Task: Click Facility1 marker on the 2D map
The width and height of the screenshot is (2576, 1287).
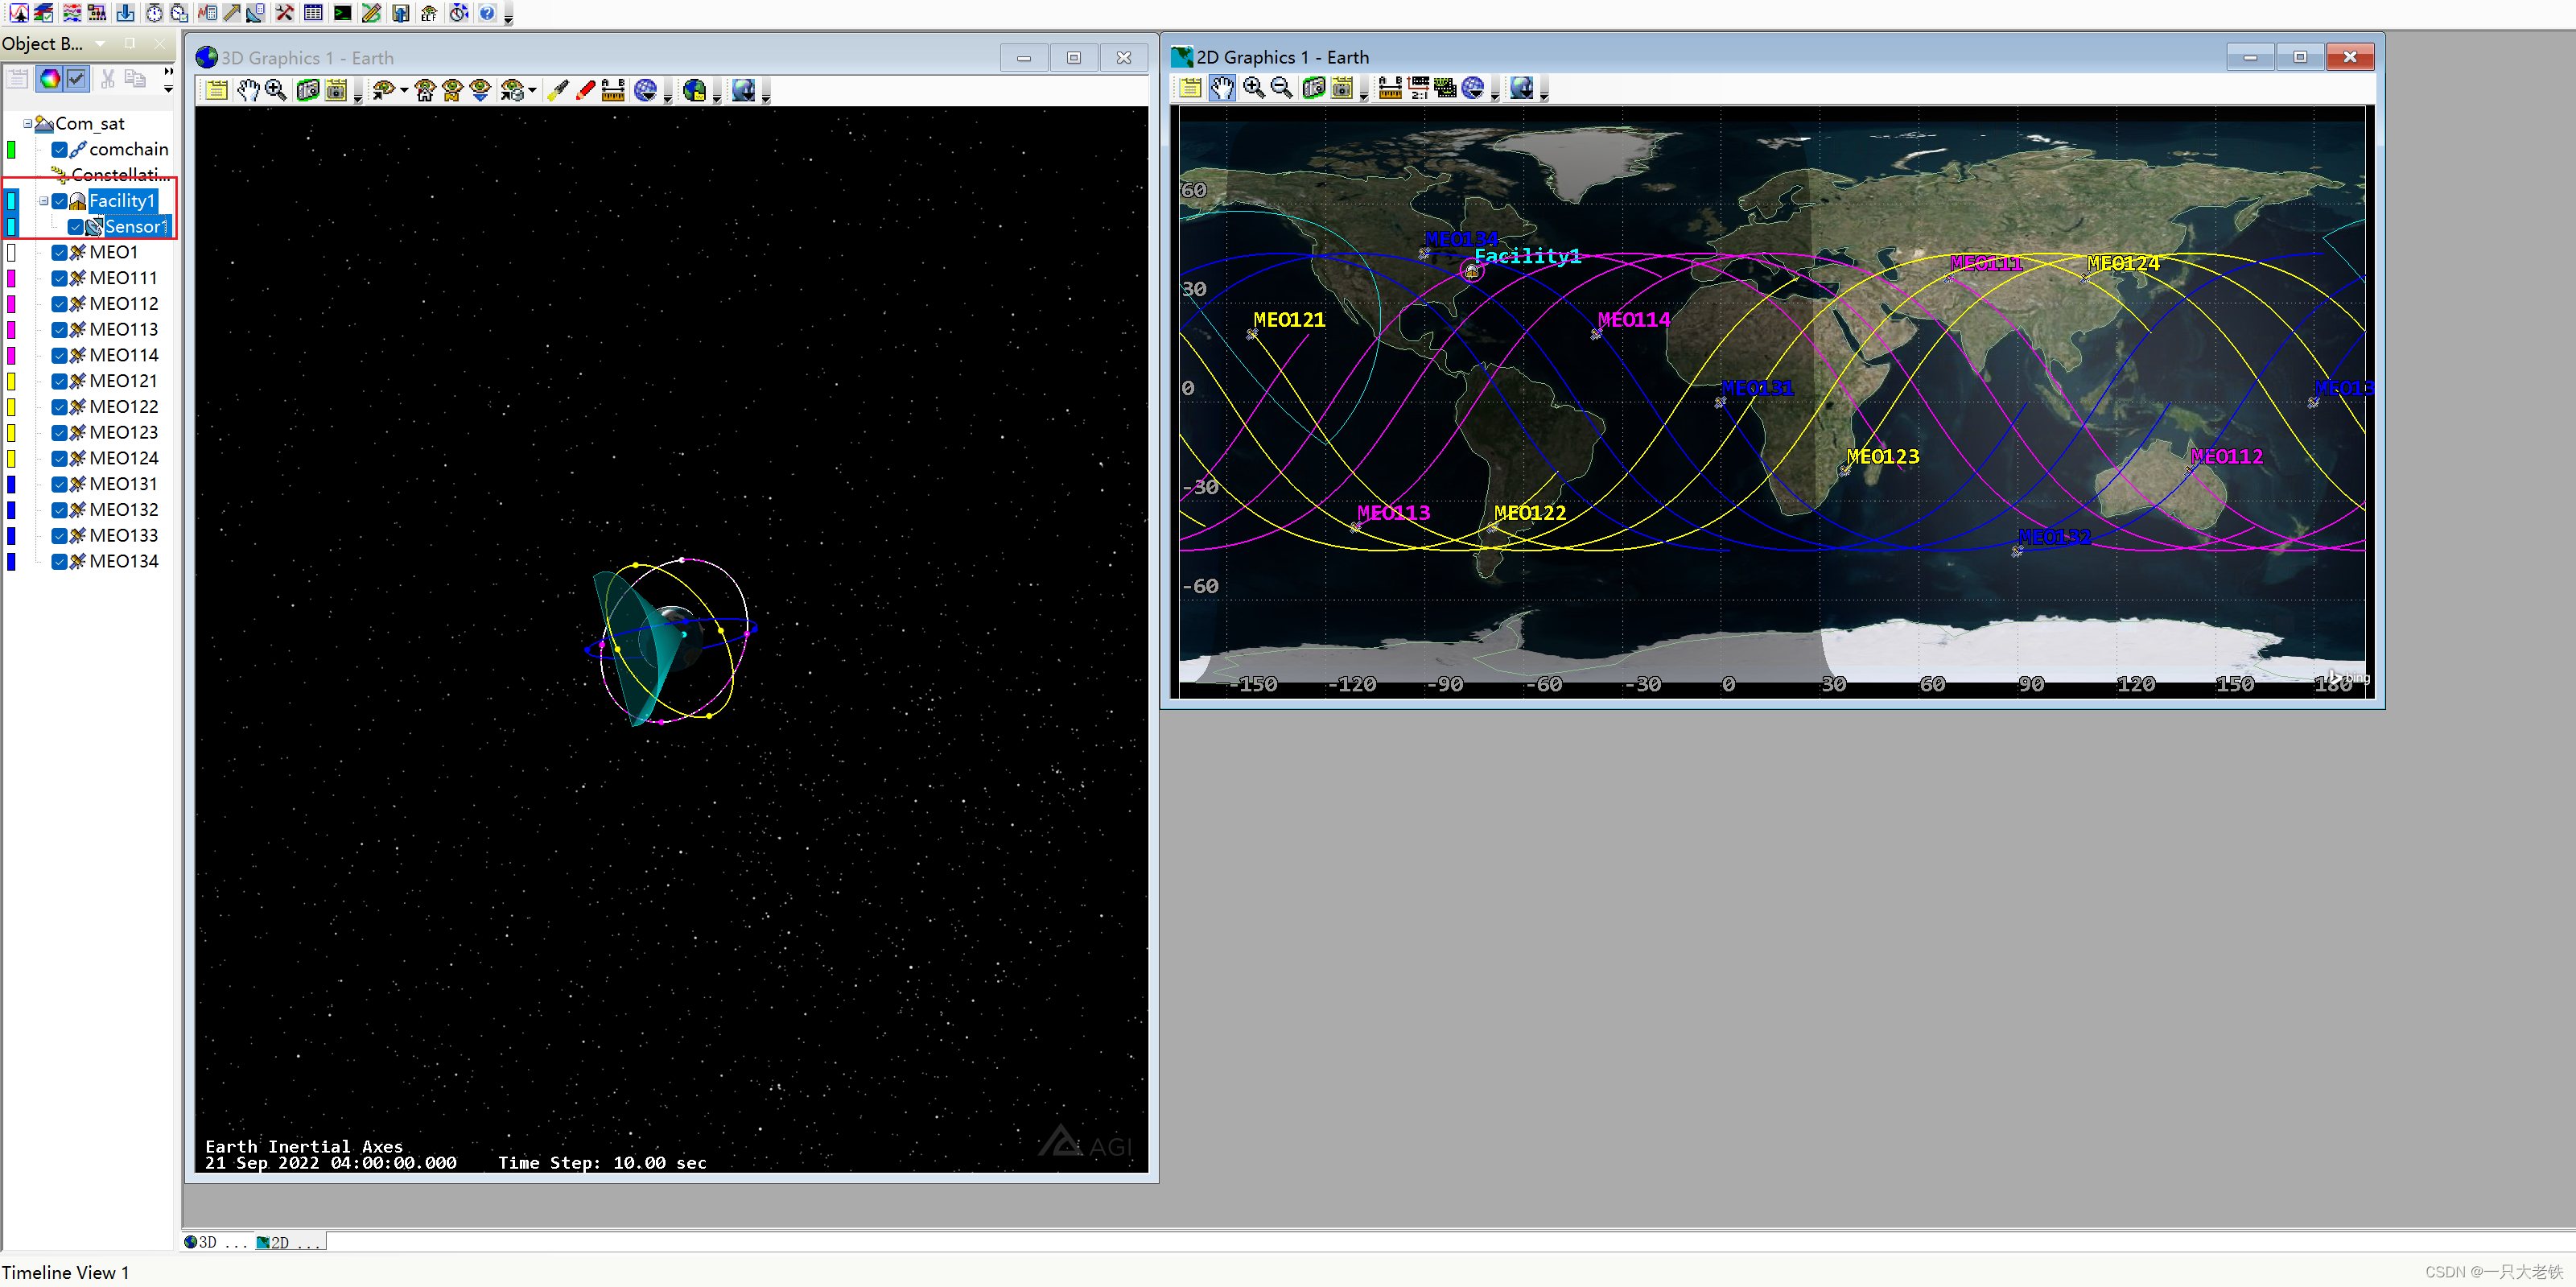Action: 1471,271
